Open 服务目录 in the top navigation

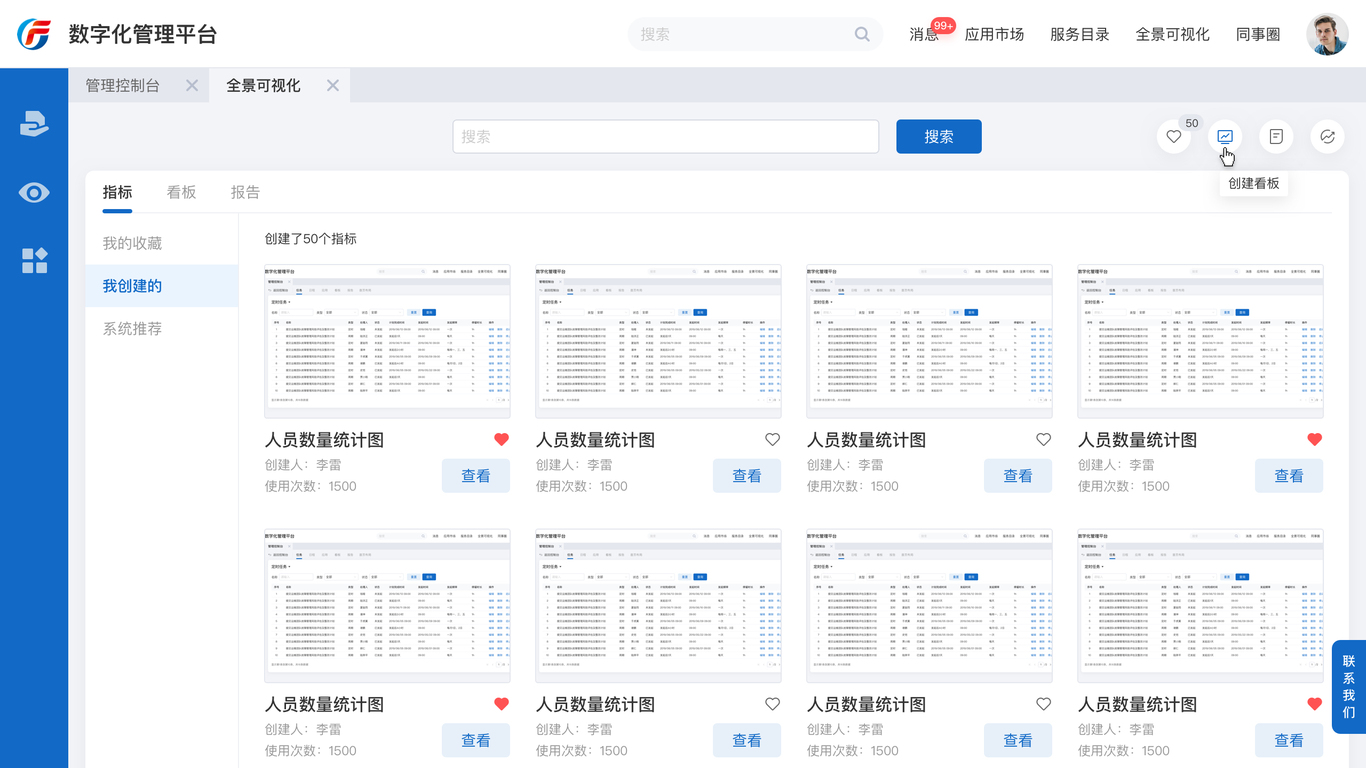click(1080, 34)
